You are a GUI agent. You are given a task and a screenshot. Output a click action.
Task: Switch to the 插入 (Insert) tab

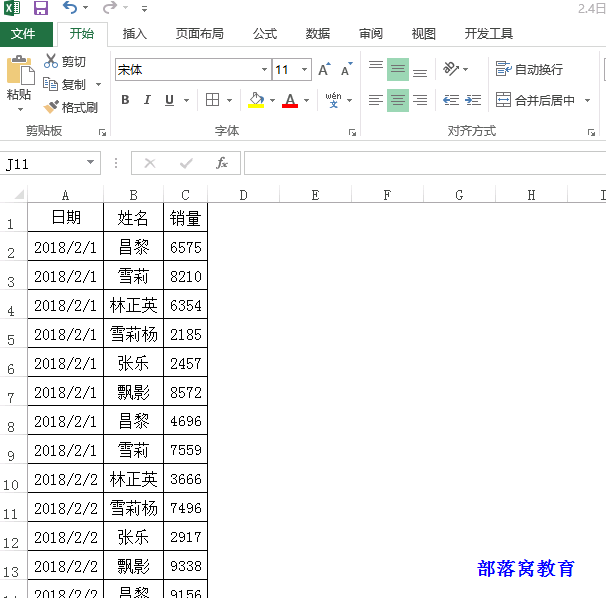(x=134, y=34)
